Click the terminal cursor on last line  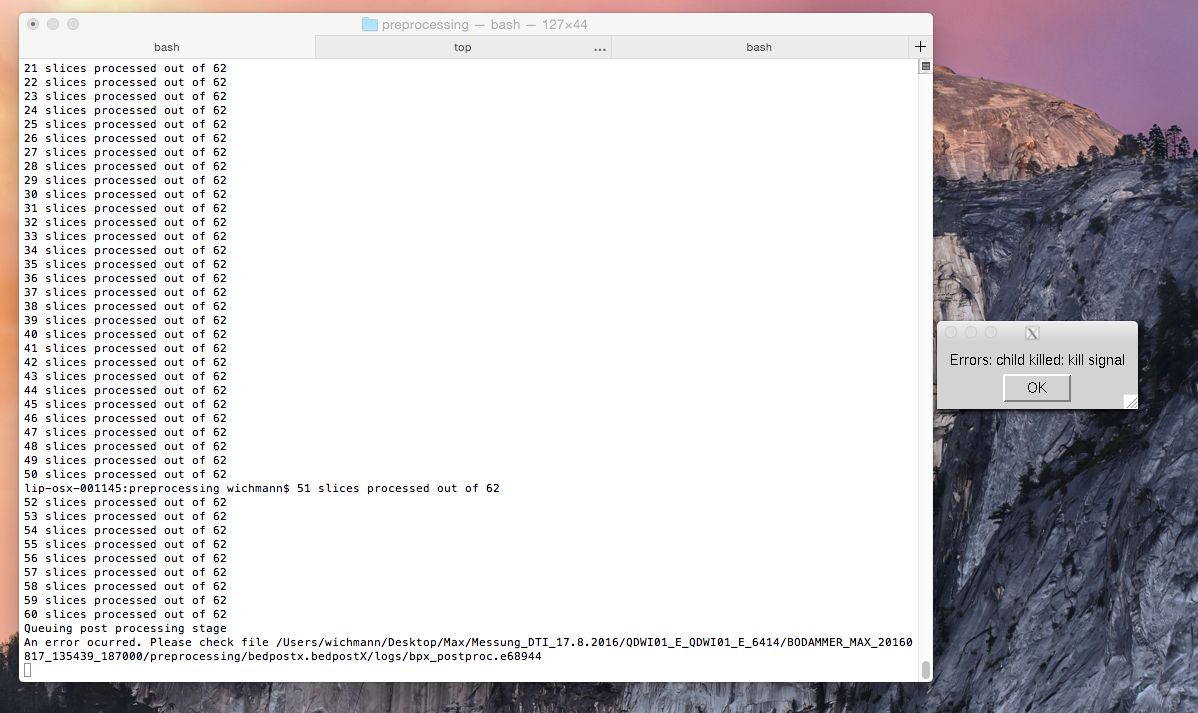coord(28,670)
